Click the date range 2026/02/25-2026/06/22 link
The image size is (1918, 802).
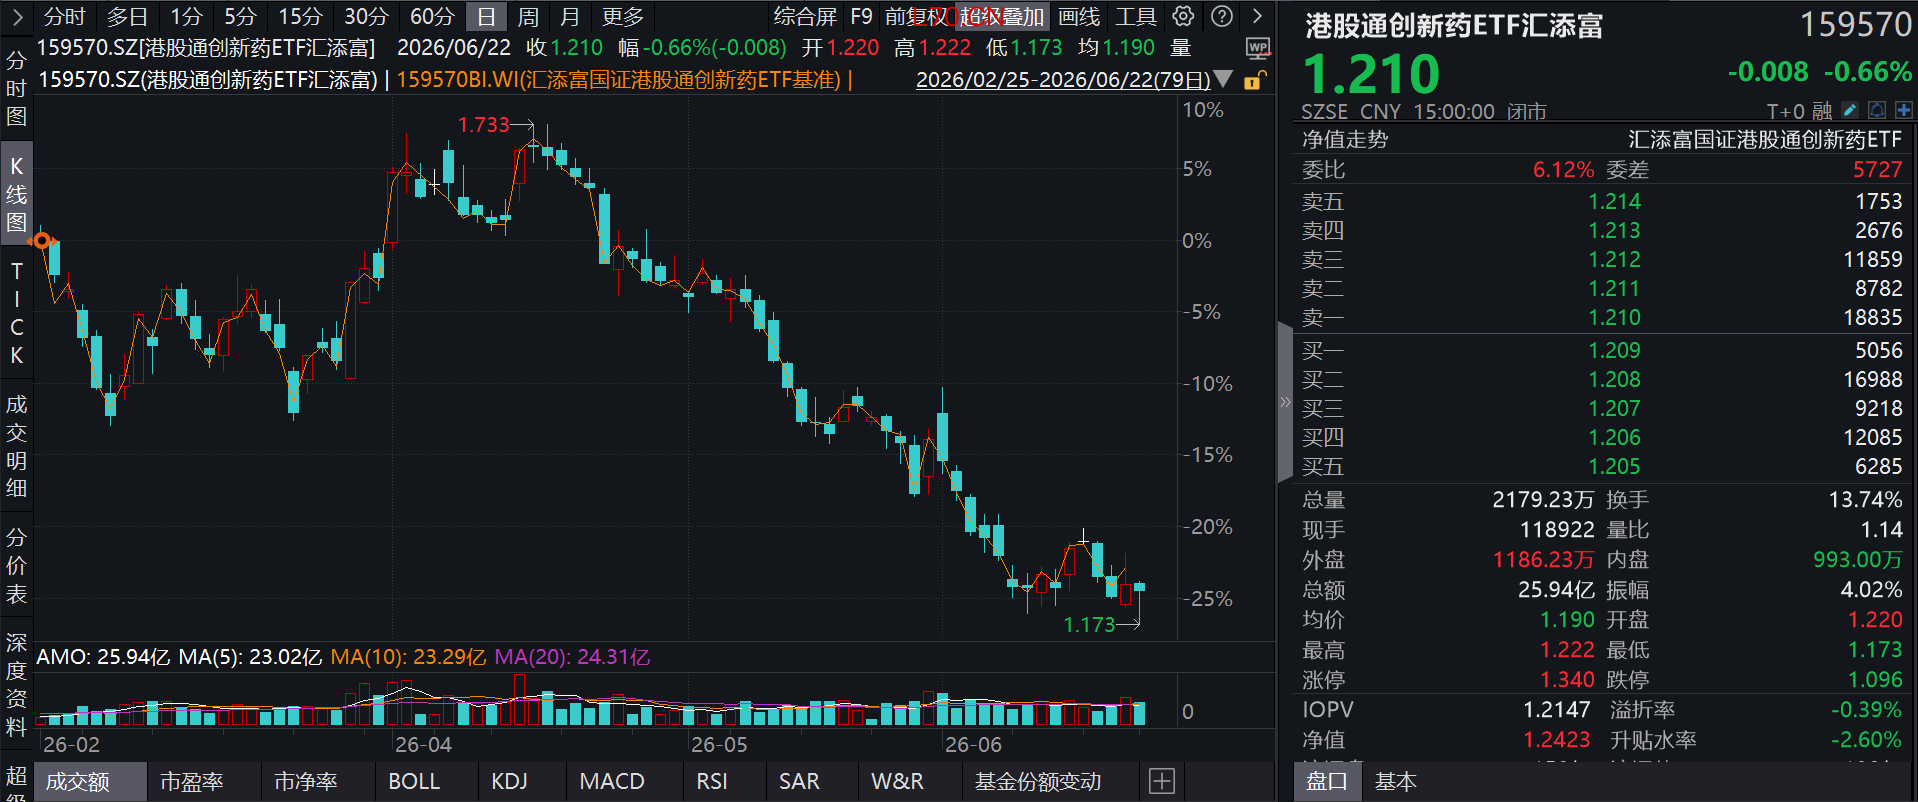pos(1063,79)
